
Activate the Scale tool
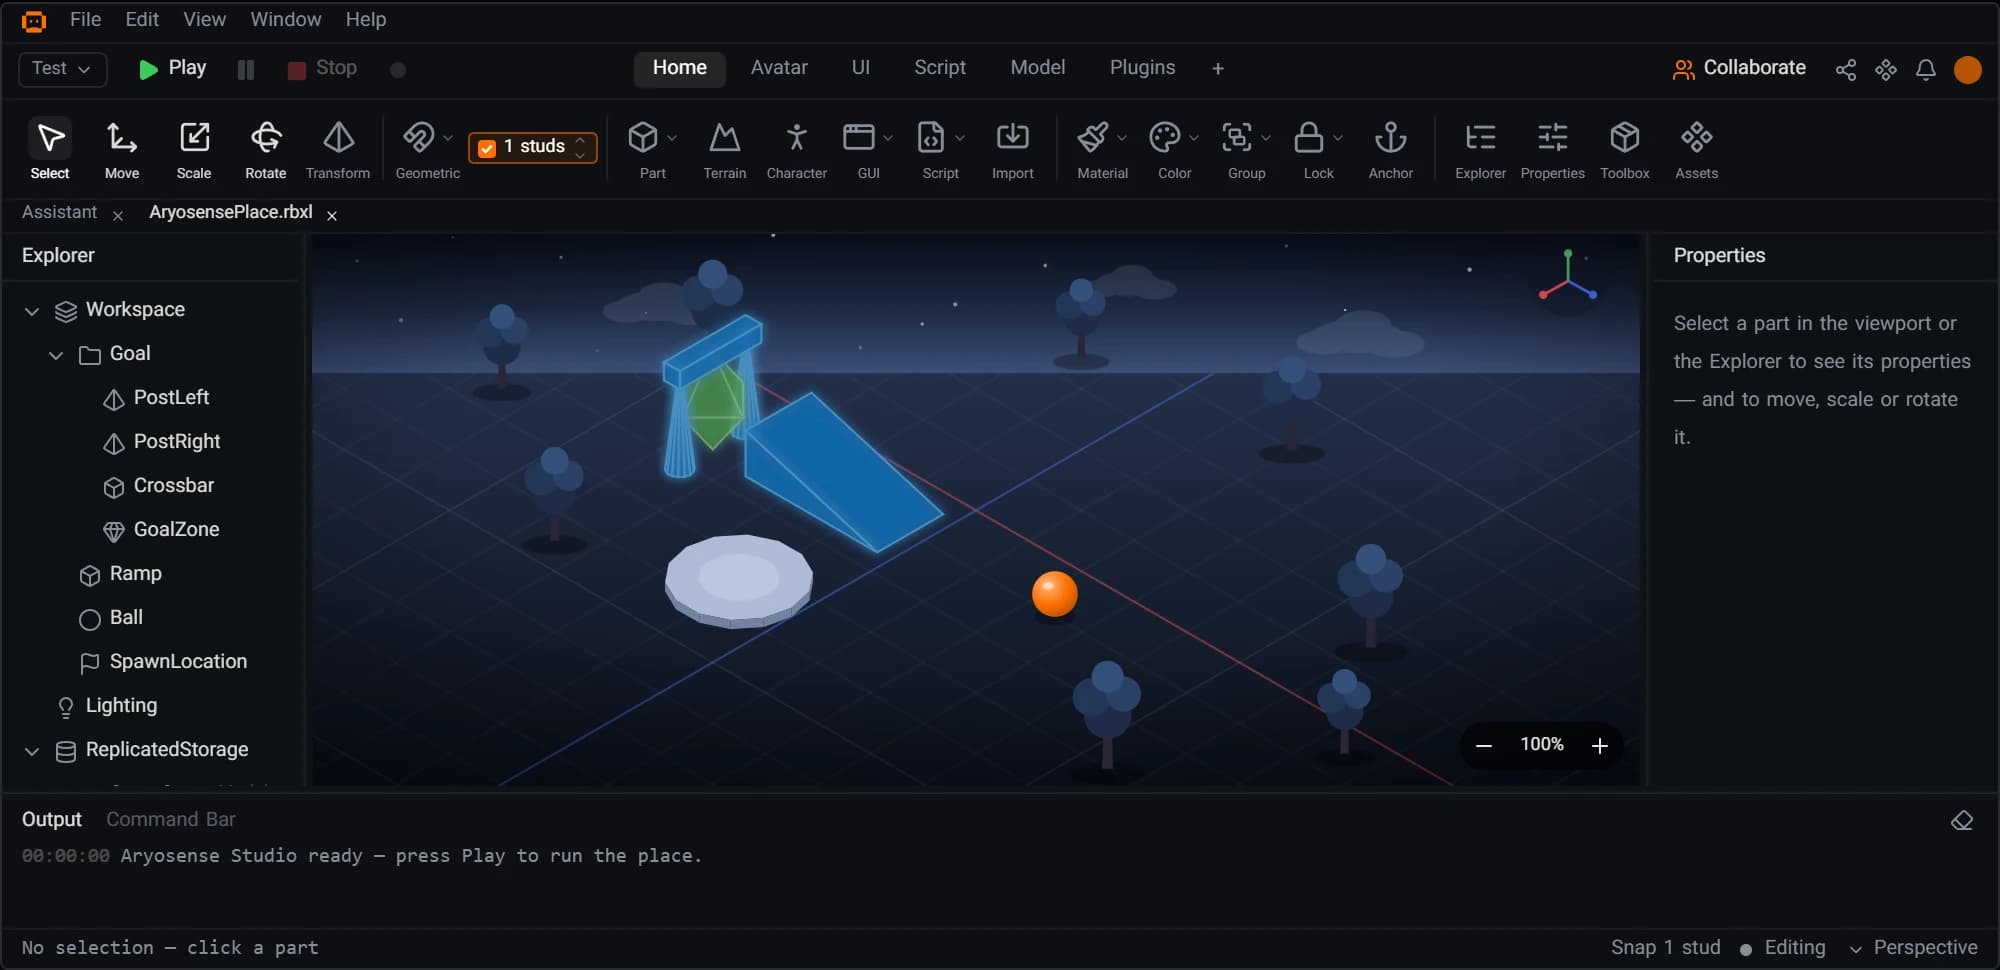194,150
